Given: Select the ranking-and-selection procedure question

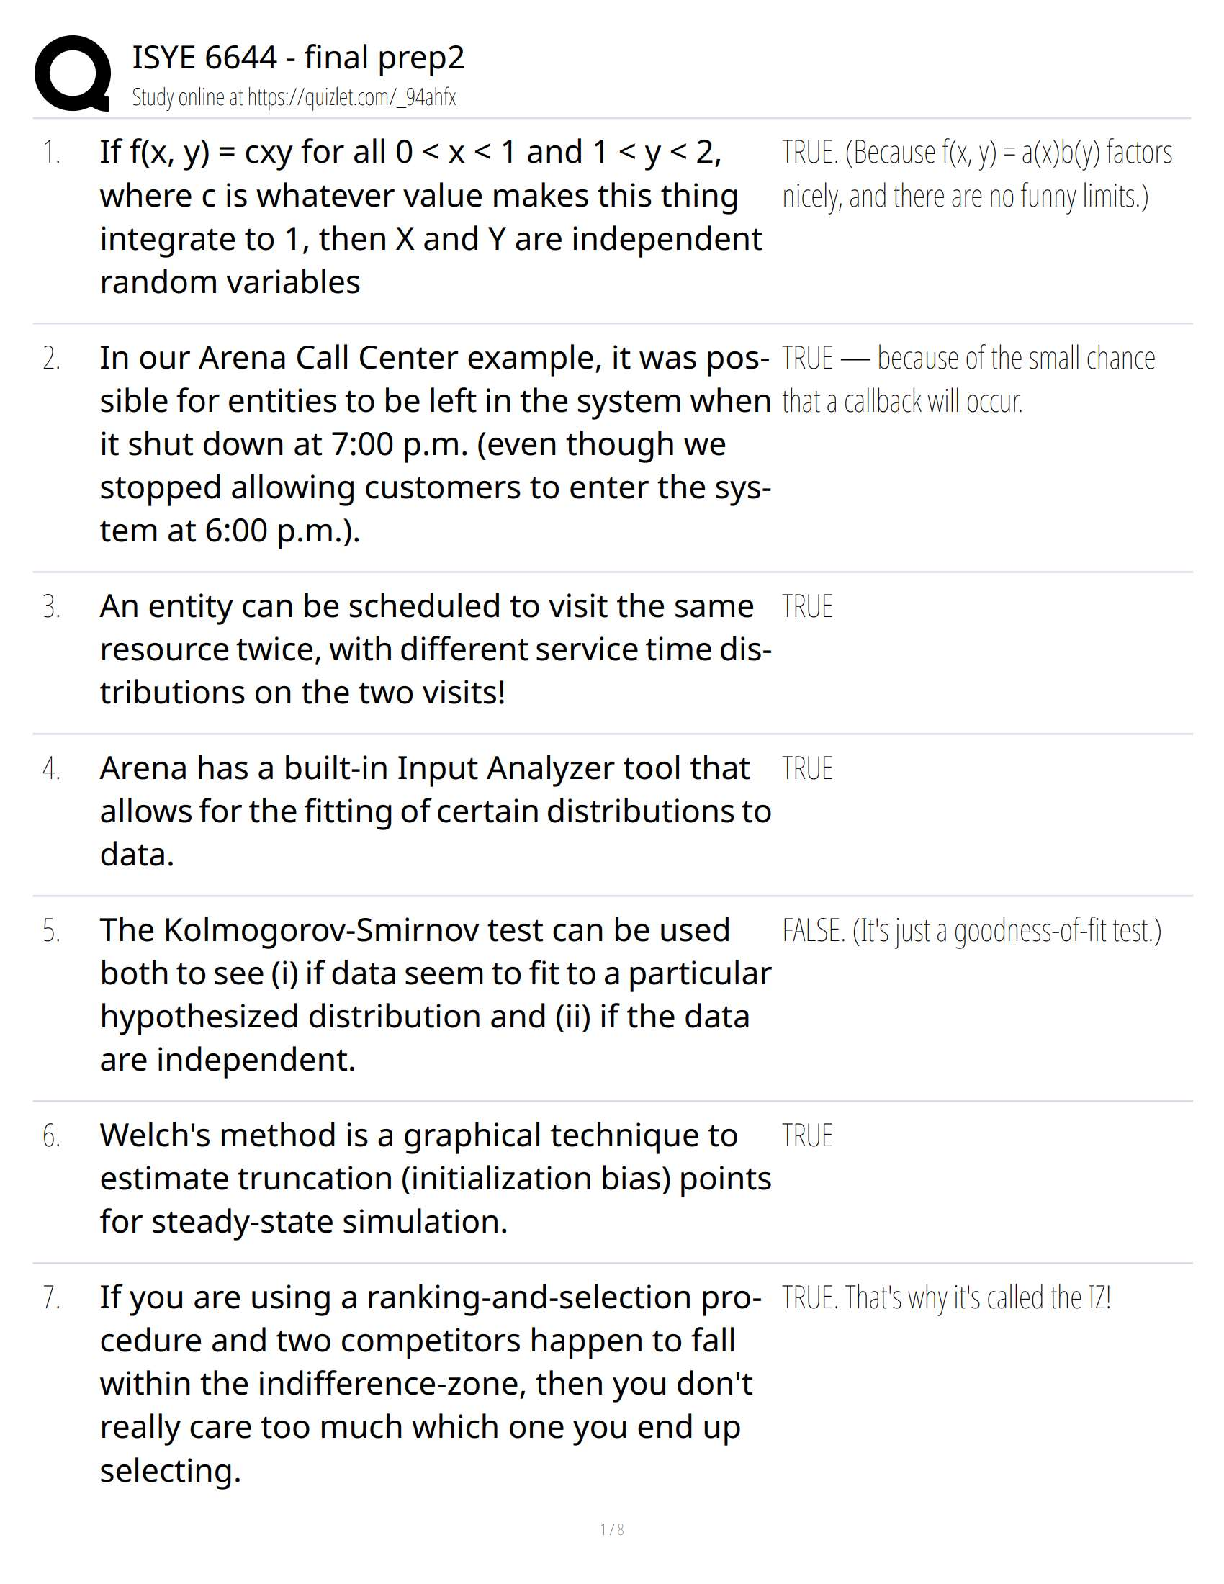Looking at the screenshot, I should [x=431, y=1384].
